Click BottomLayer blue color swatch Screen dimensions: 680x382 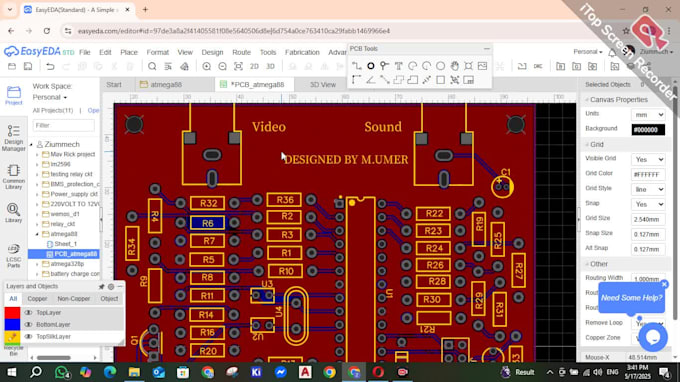pyautogui.click(x=12, y=324)
